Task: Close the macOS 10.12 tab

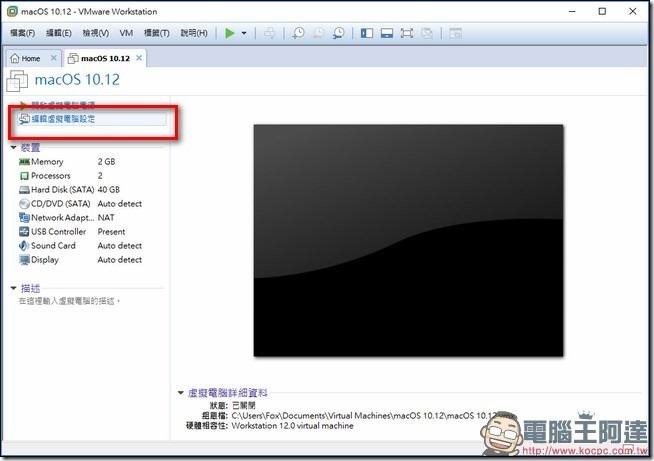Action: click(140, 58)
